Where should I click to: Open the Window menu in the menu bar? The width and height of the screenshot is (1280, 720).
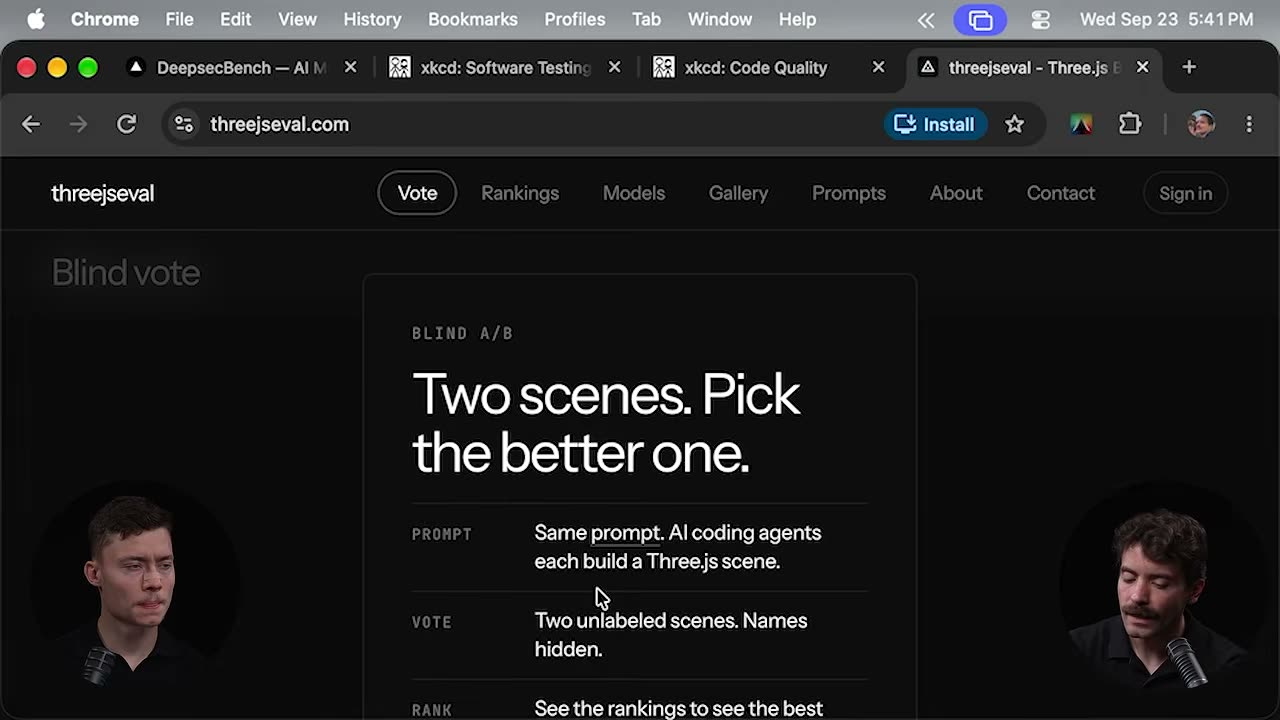(720, 19)
